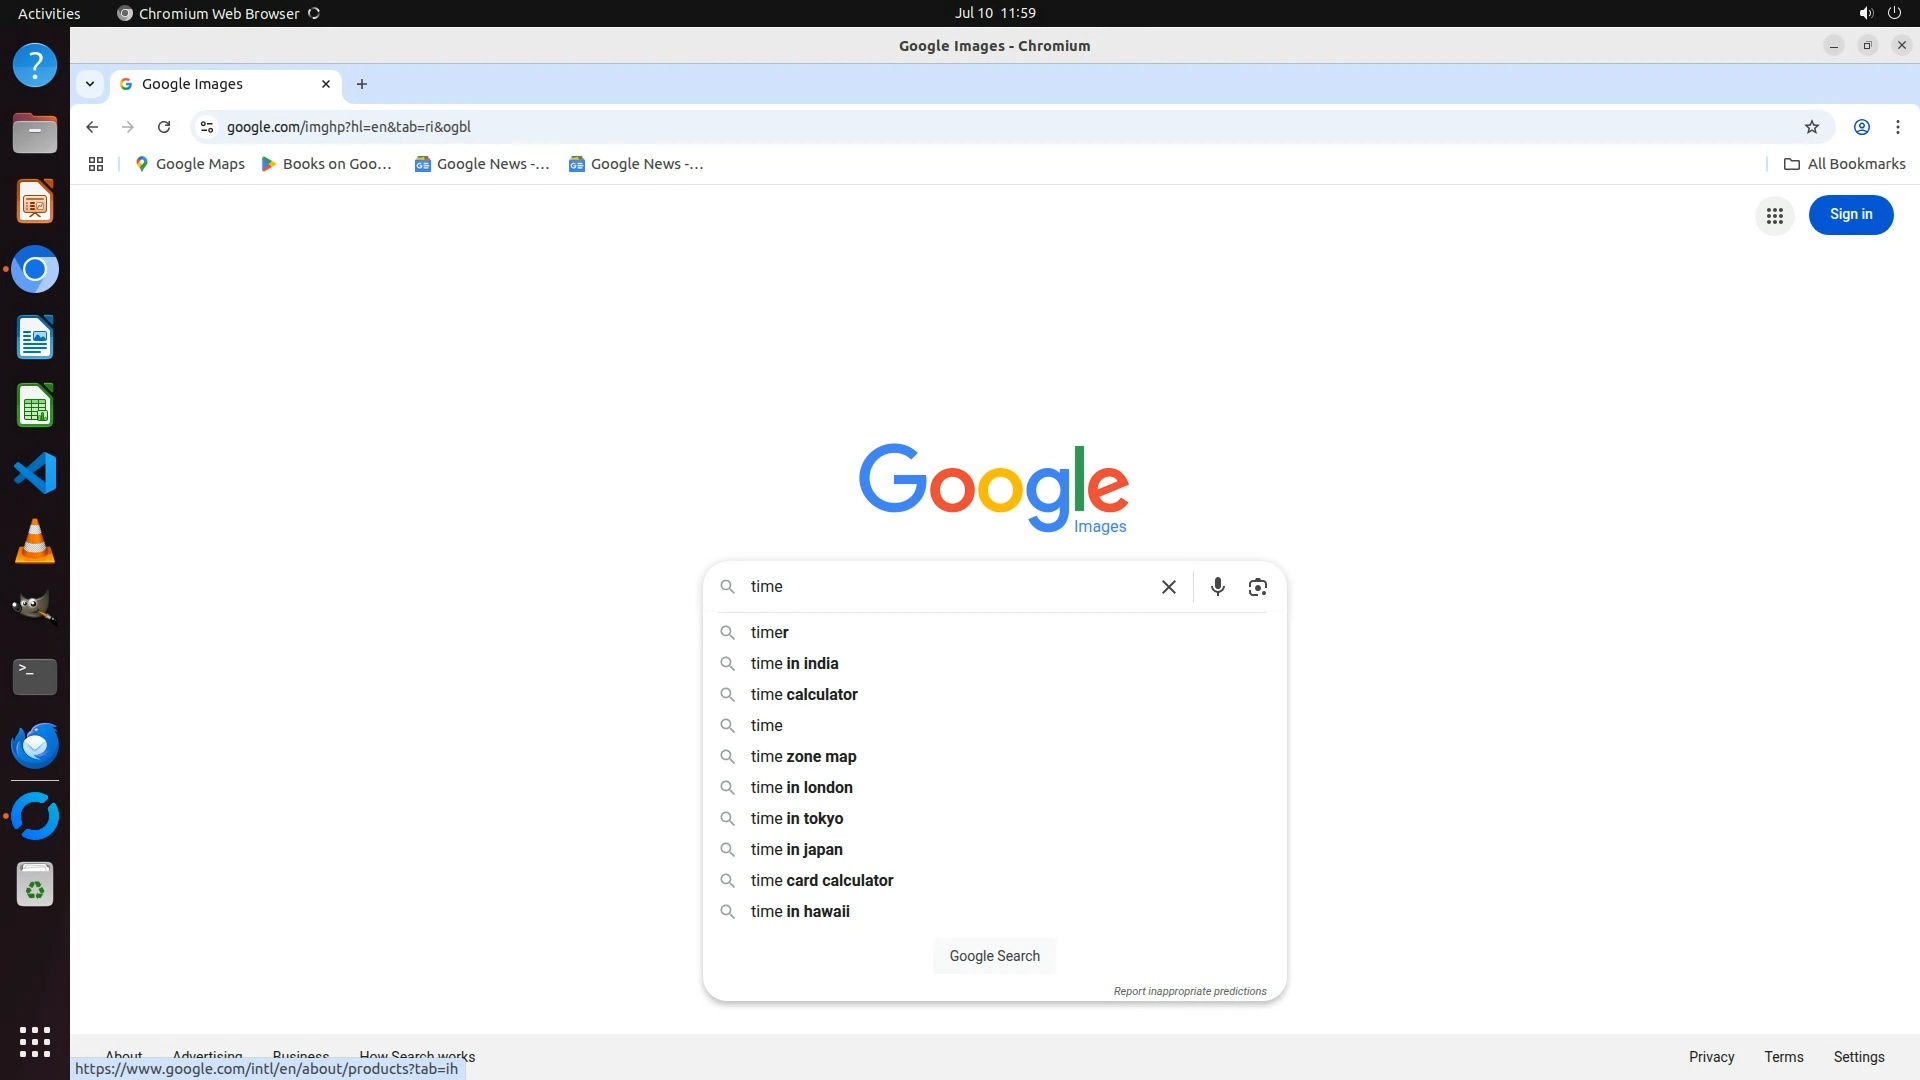Click the Sign in button
Screen dimensions: 1920x1080
pos(1850,214)
